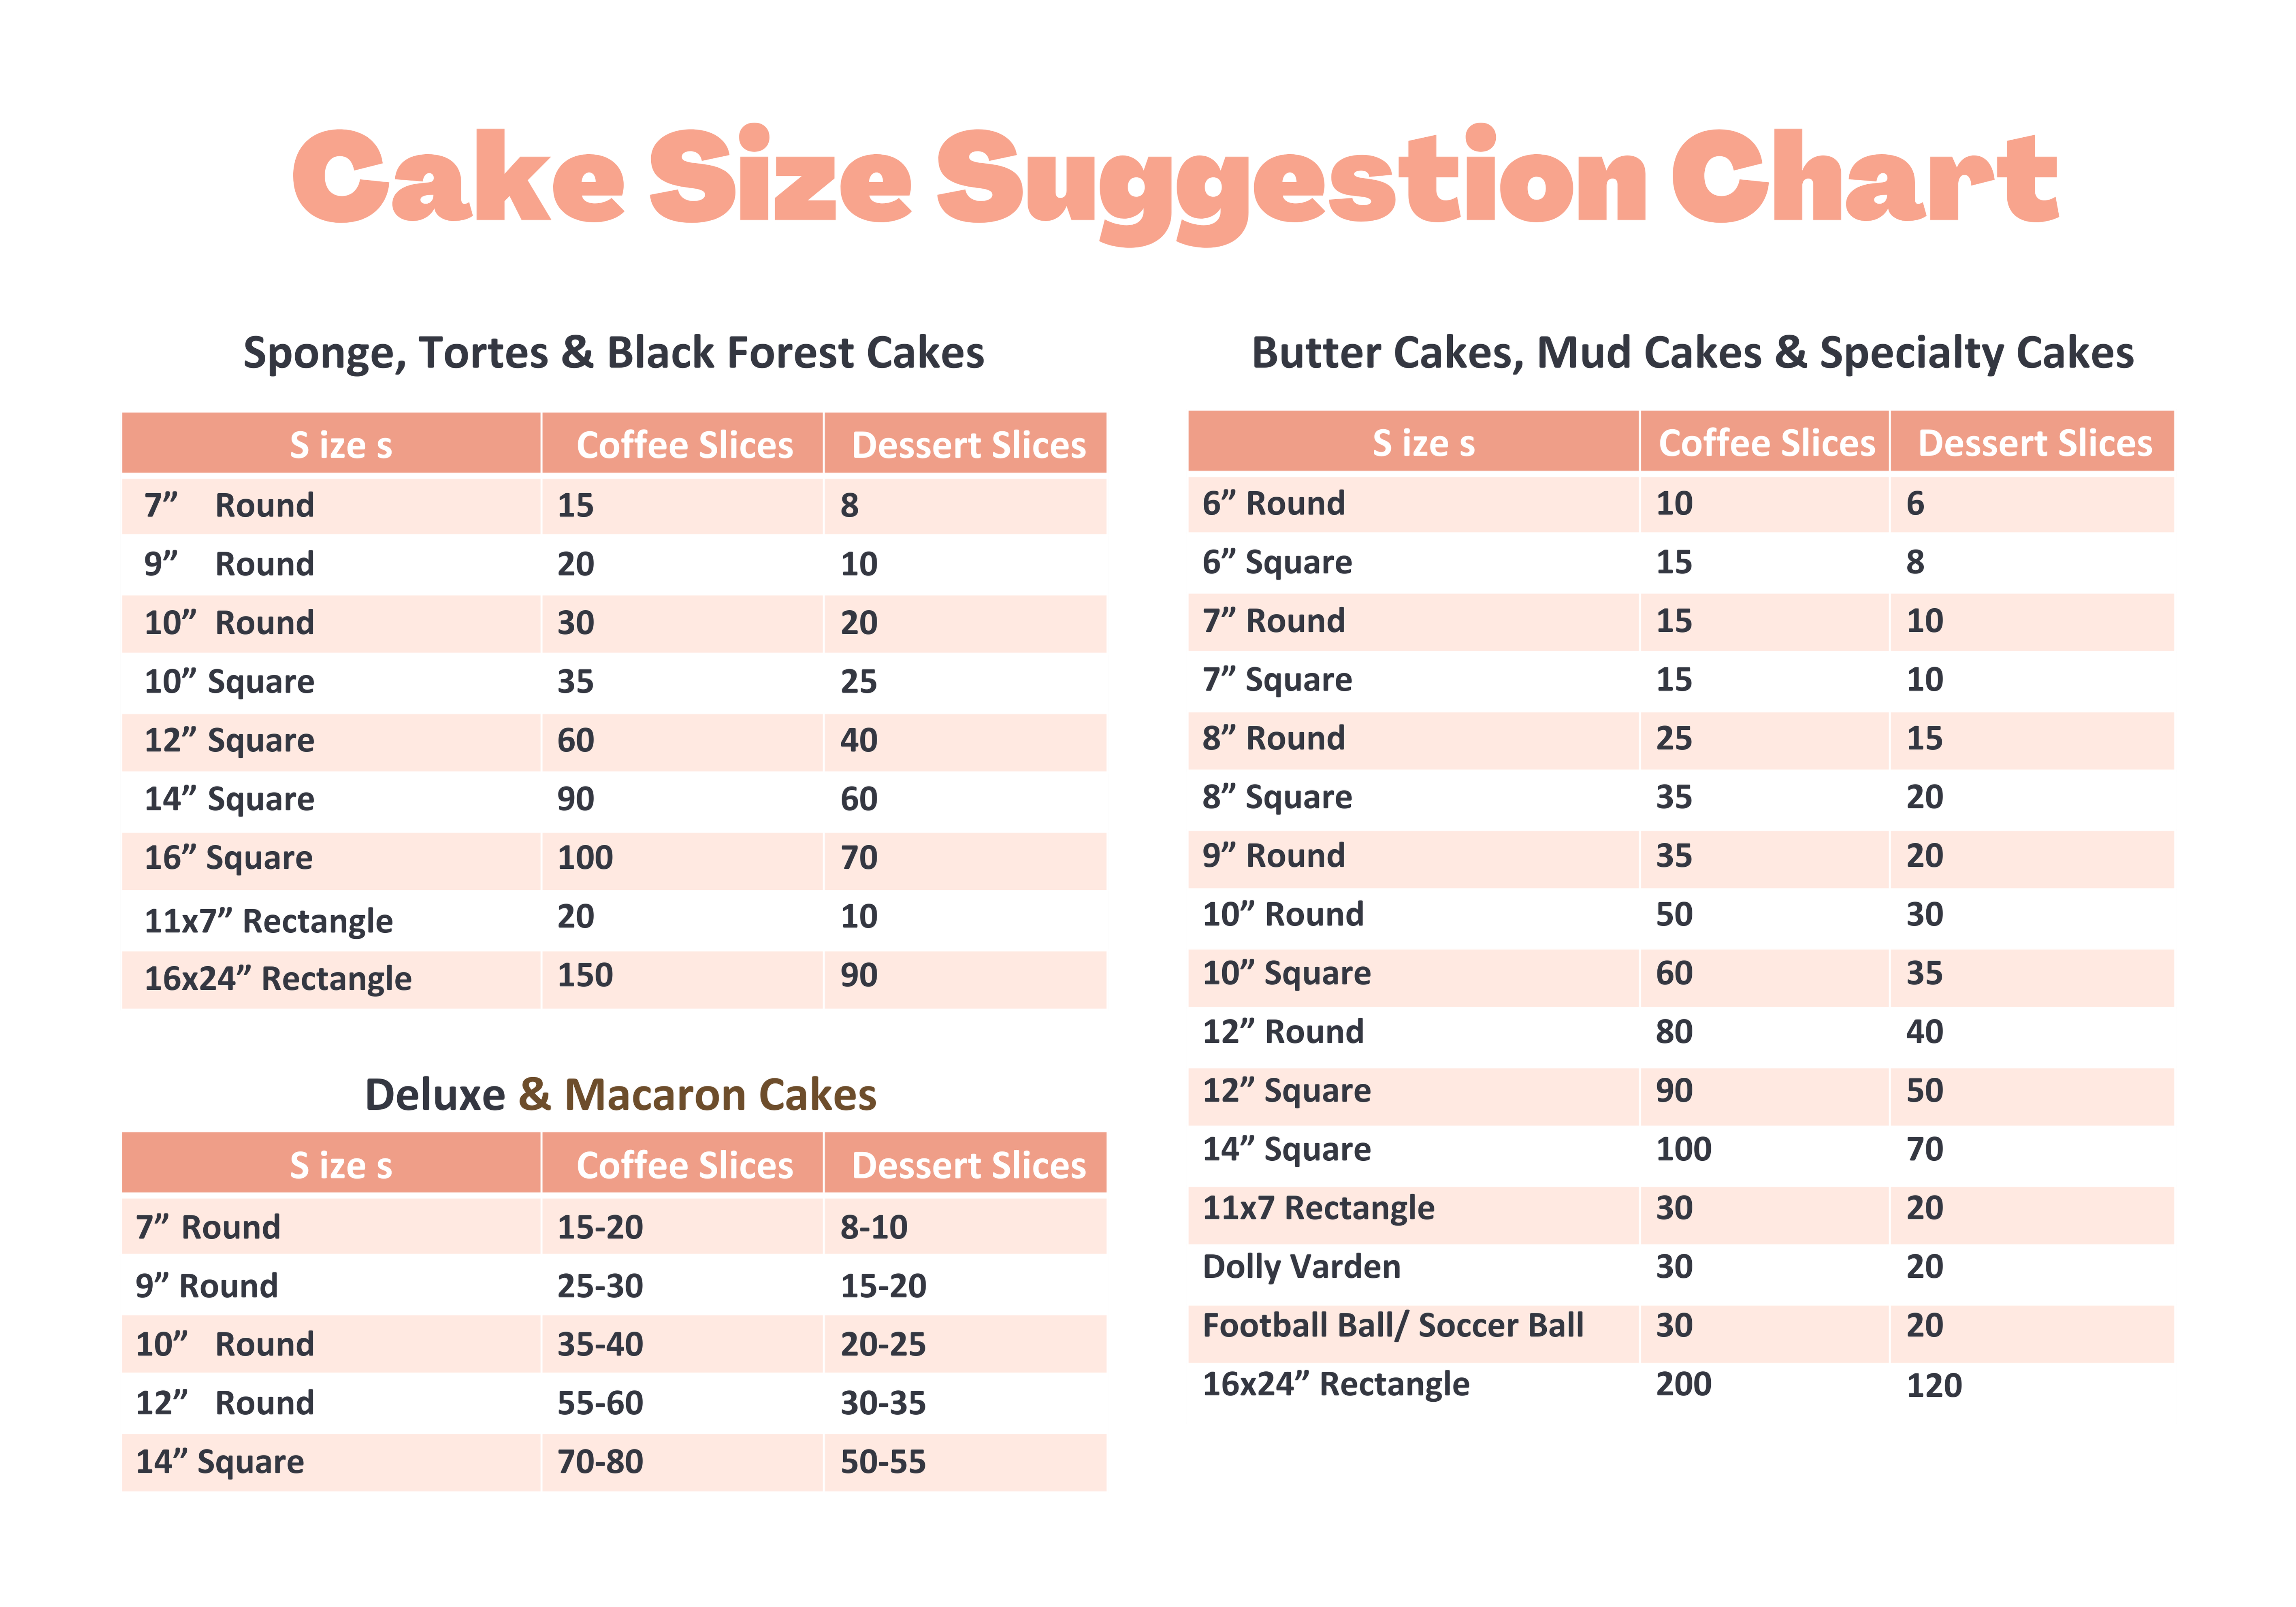The height and width of the screenshot is (1607, 2296).
Task: Click the 120 dessert slices value
Action: point(1933,1386)
